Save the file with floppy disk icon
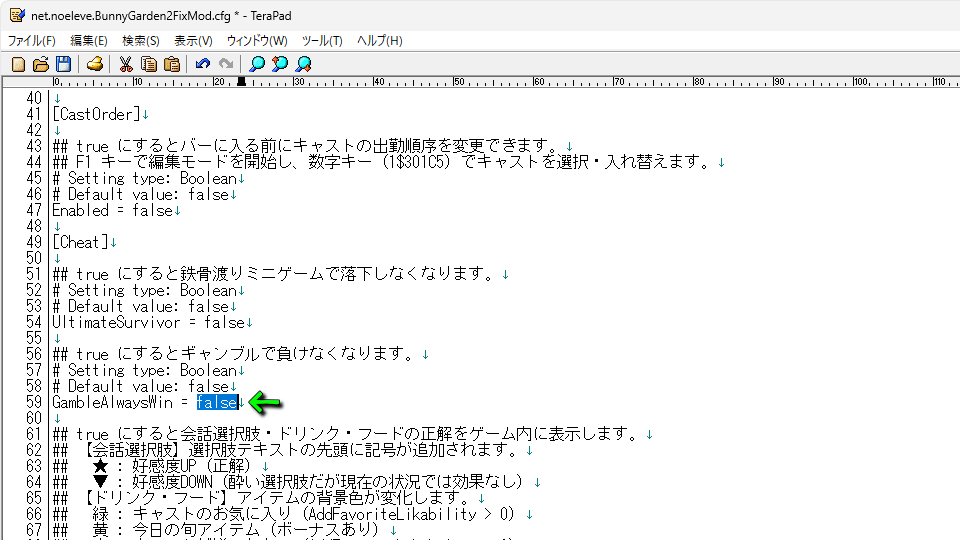The image size is (960, 540). click(63, 64)
